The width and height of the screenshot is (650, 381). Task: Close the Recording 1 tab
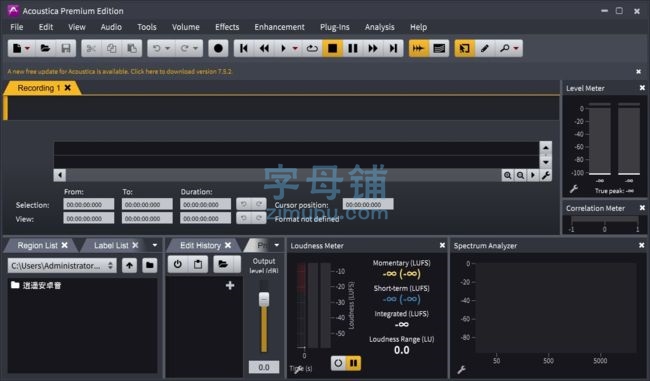pos(68,87)
